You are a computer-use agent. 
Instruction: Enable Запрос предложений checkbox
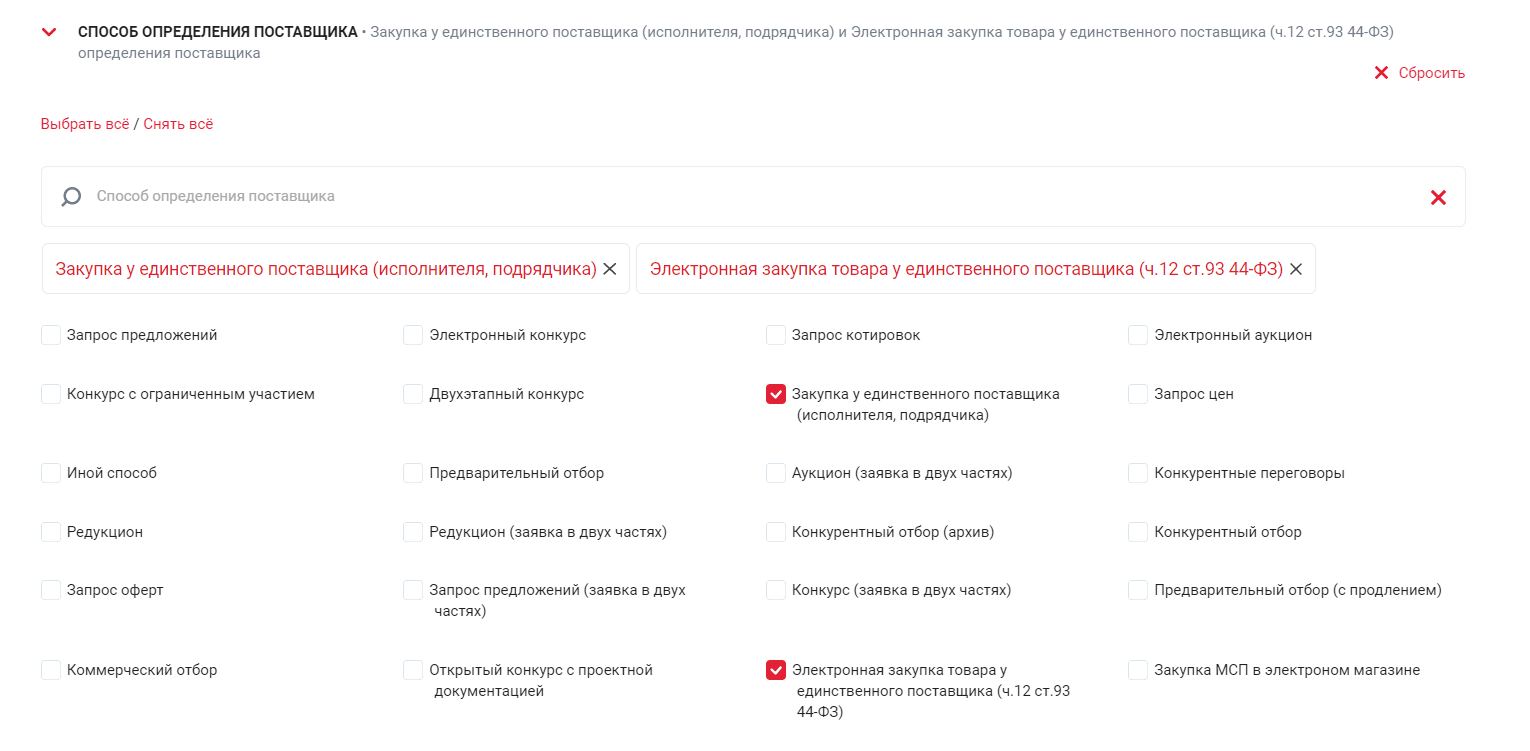51,335
